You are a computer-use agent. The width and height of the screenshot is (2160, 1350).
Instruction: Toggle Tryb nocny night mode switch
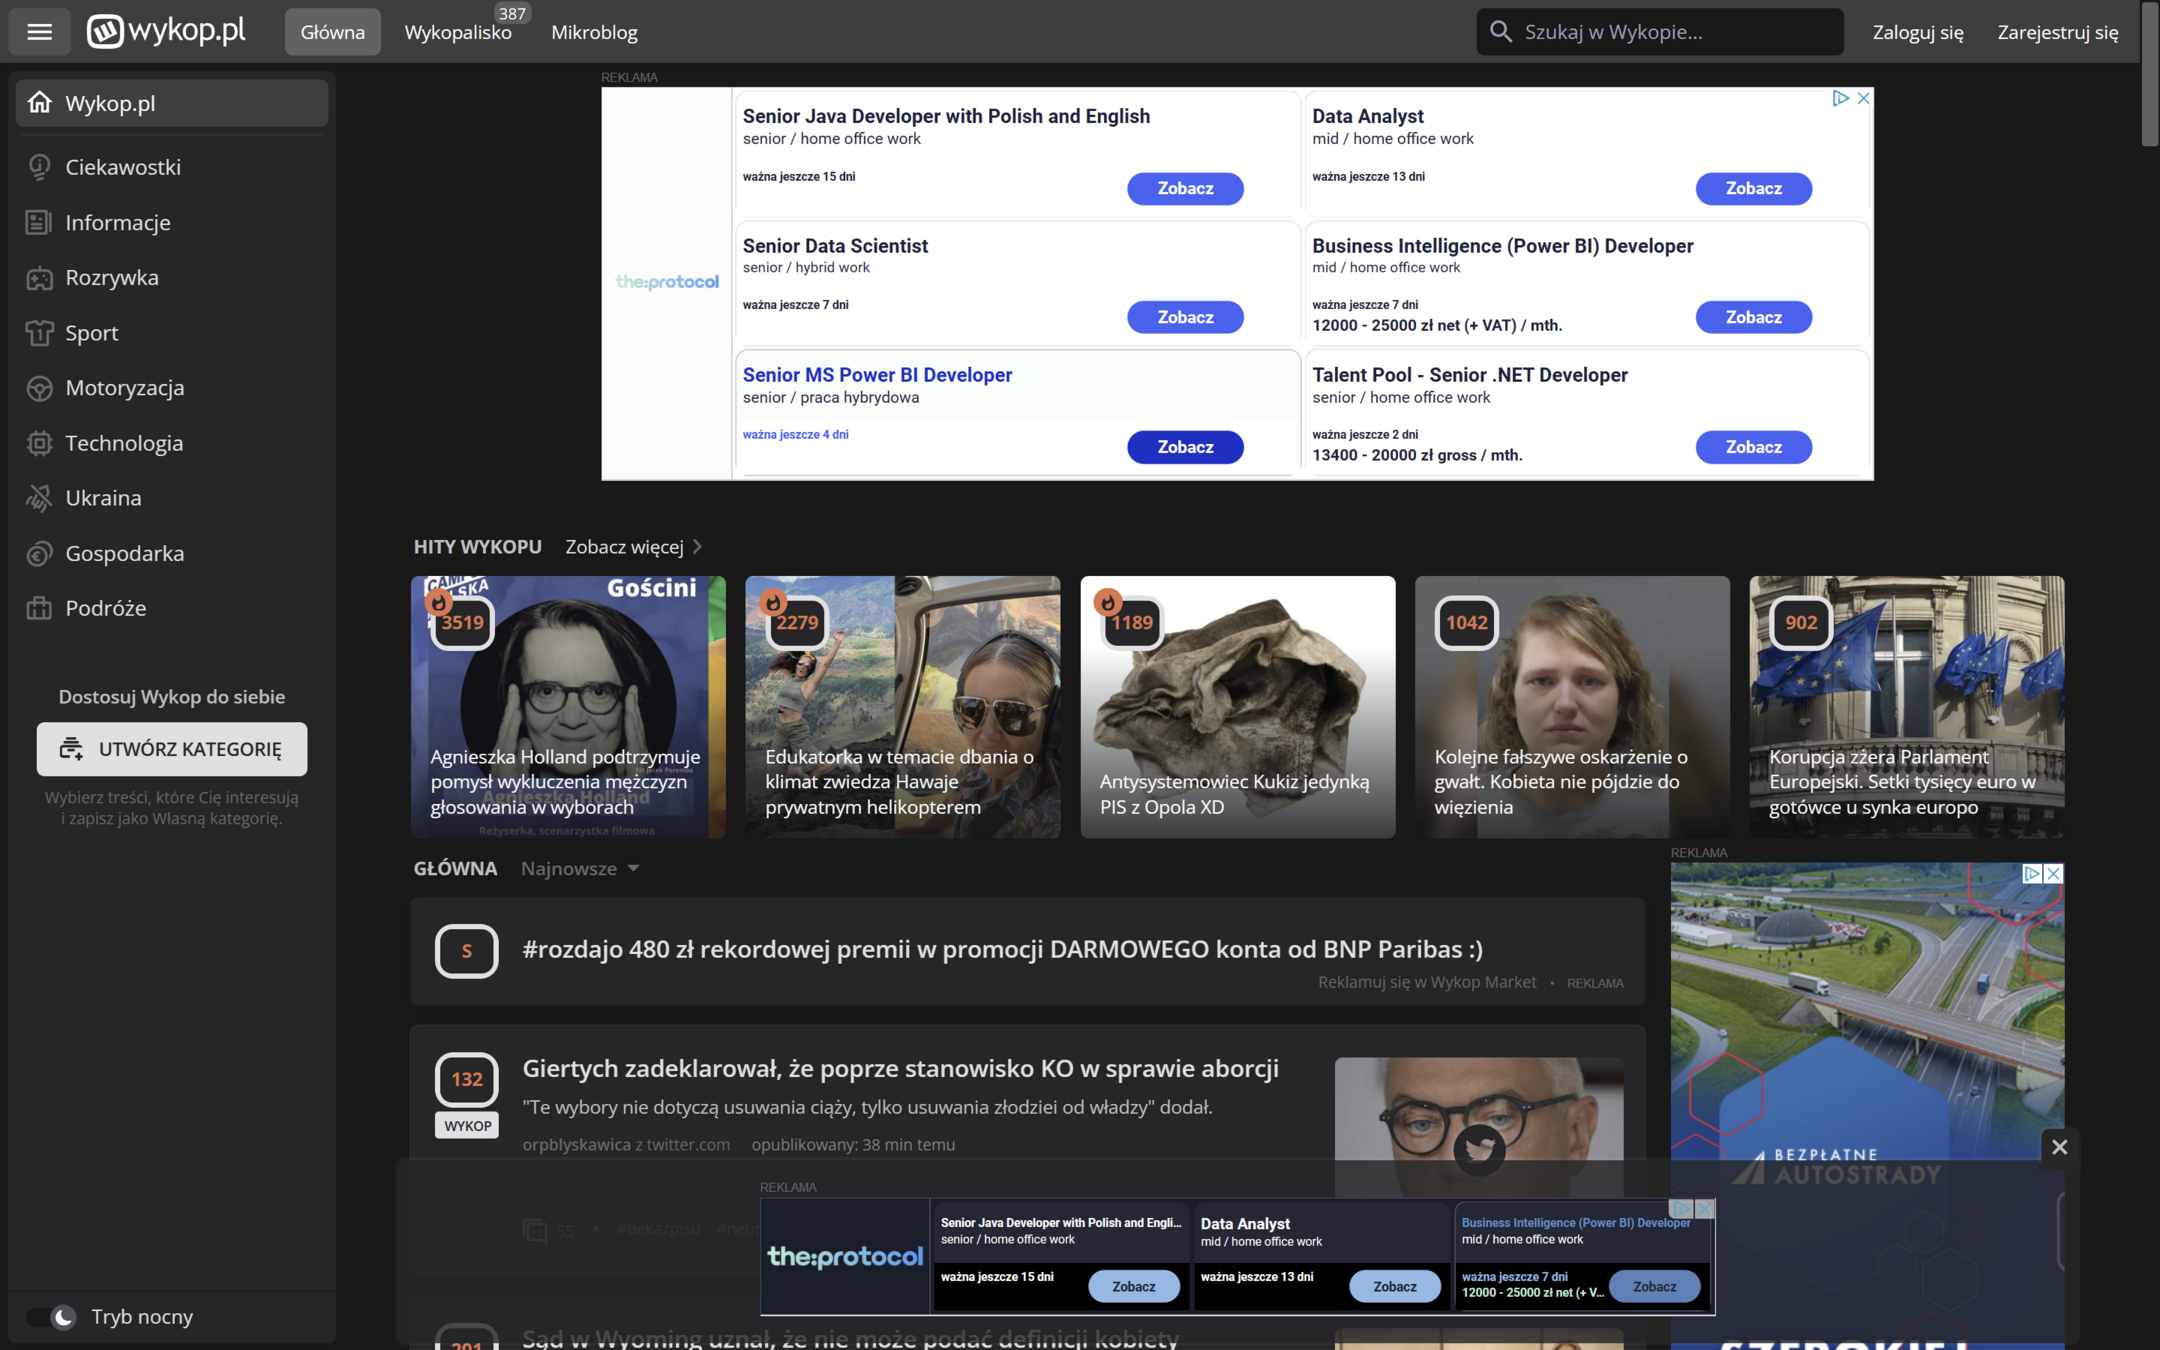(x=52, y=1316)
